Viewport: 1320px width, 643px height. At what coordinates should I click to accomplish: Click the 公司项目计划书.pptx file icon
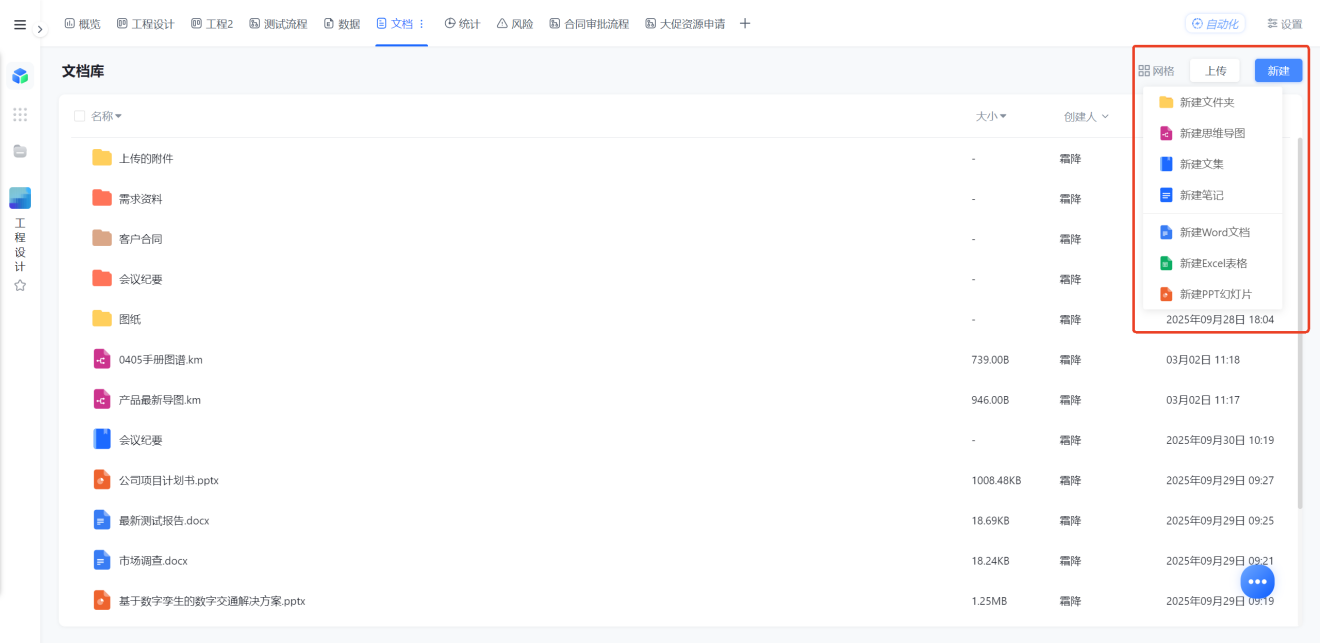coord(101,480)
